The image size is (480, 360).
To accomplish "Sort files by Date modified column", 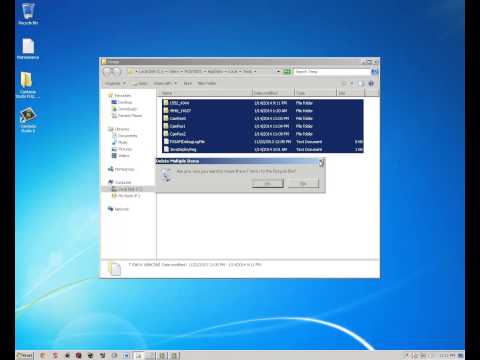I will [x=273, y=93].
